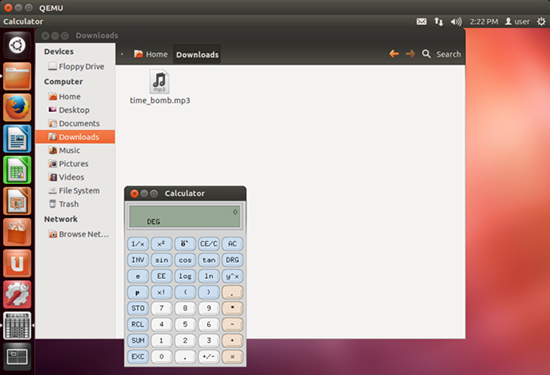The image size is (550, 375).
Task: Open LibreOffice Calc from the launcher
Action: tap(17, 170)
